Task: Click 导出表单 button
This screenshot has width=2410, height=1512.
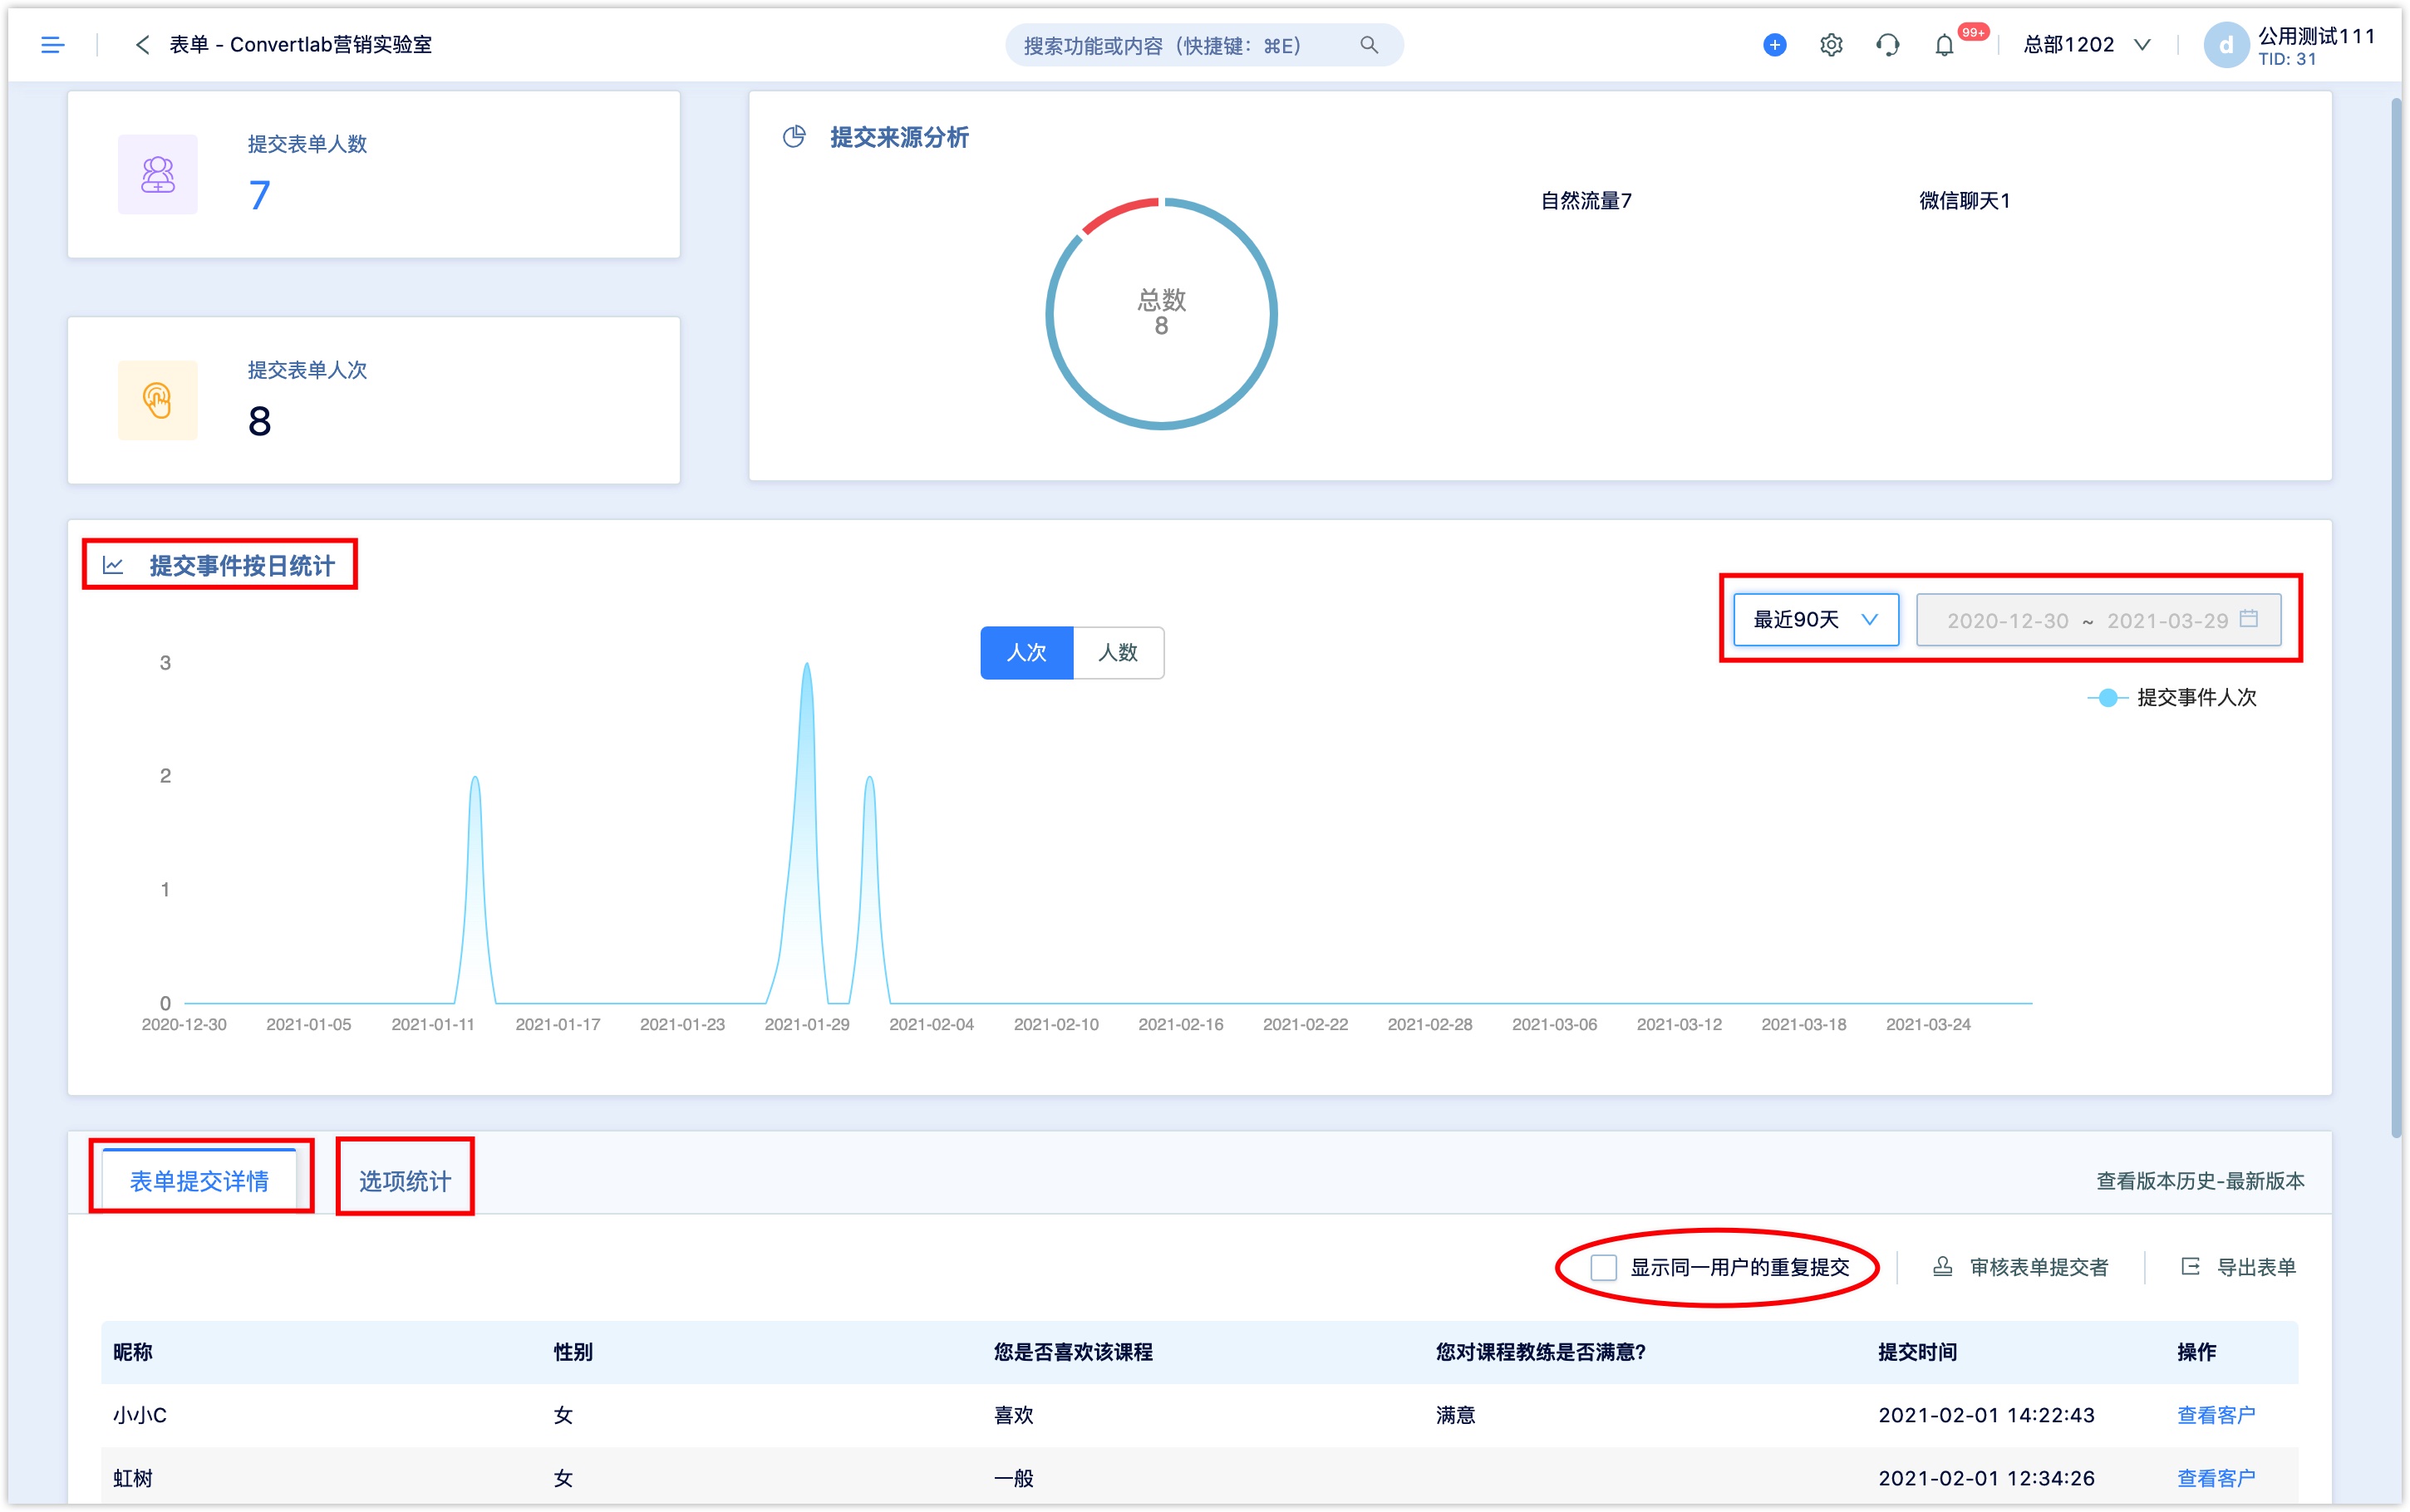Action: tap(2238, 1267)
